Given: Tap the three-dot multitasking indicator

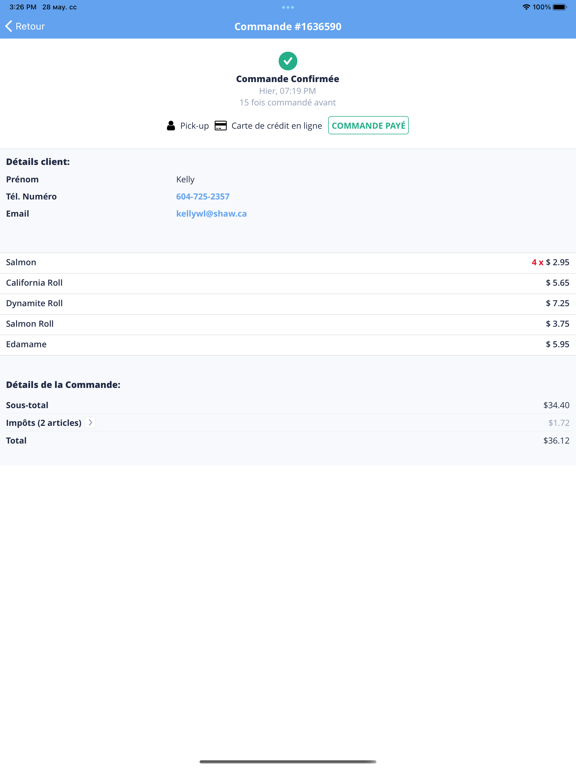Looking at the screenshot, I should click(x=288, y=7).
